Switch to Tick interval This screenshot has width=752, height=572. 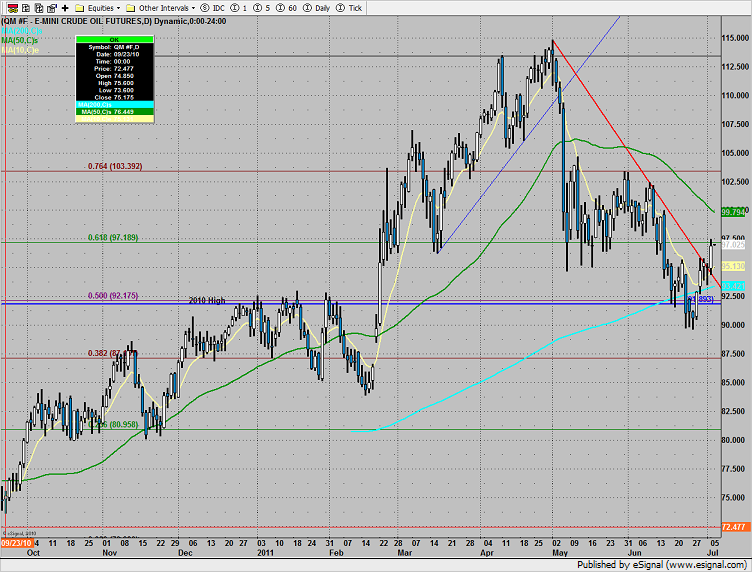349,8
